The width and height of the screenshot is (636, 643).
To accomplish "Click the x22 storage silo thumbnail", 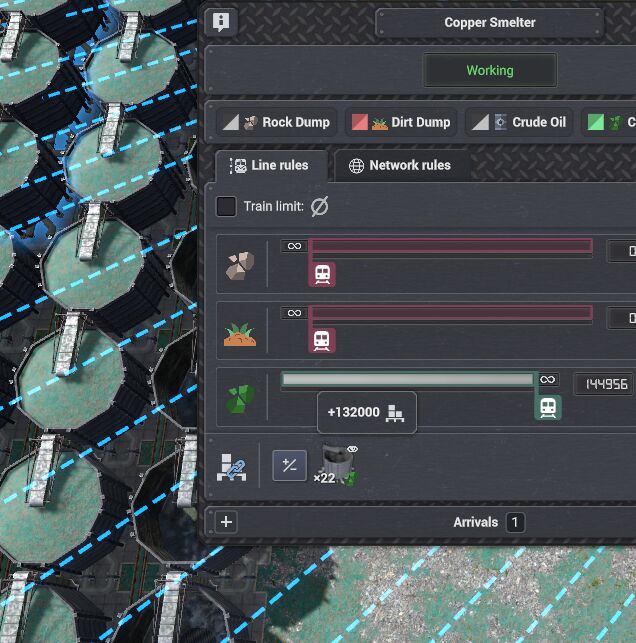I will [336, 465].
